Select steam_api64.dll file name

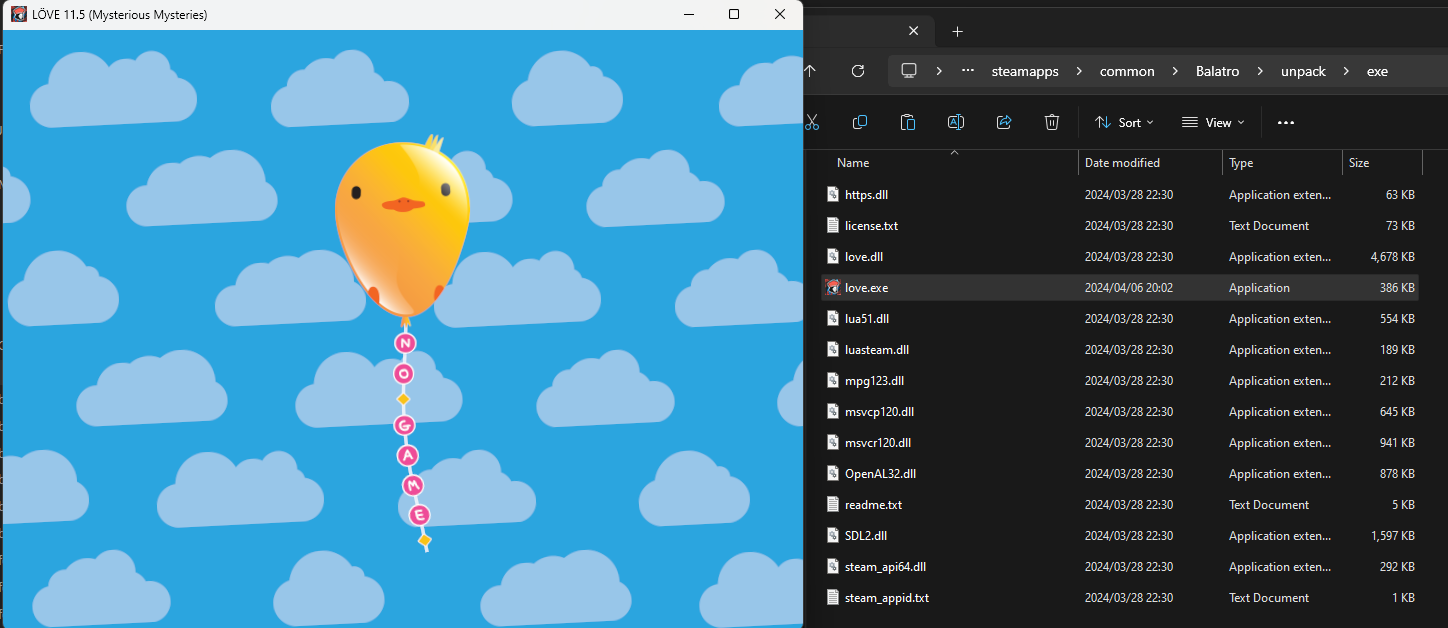885,566
